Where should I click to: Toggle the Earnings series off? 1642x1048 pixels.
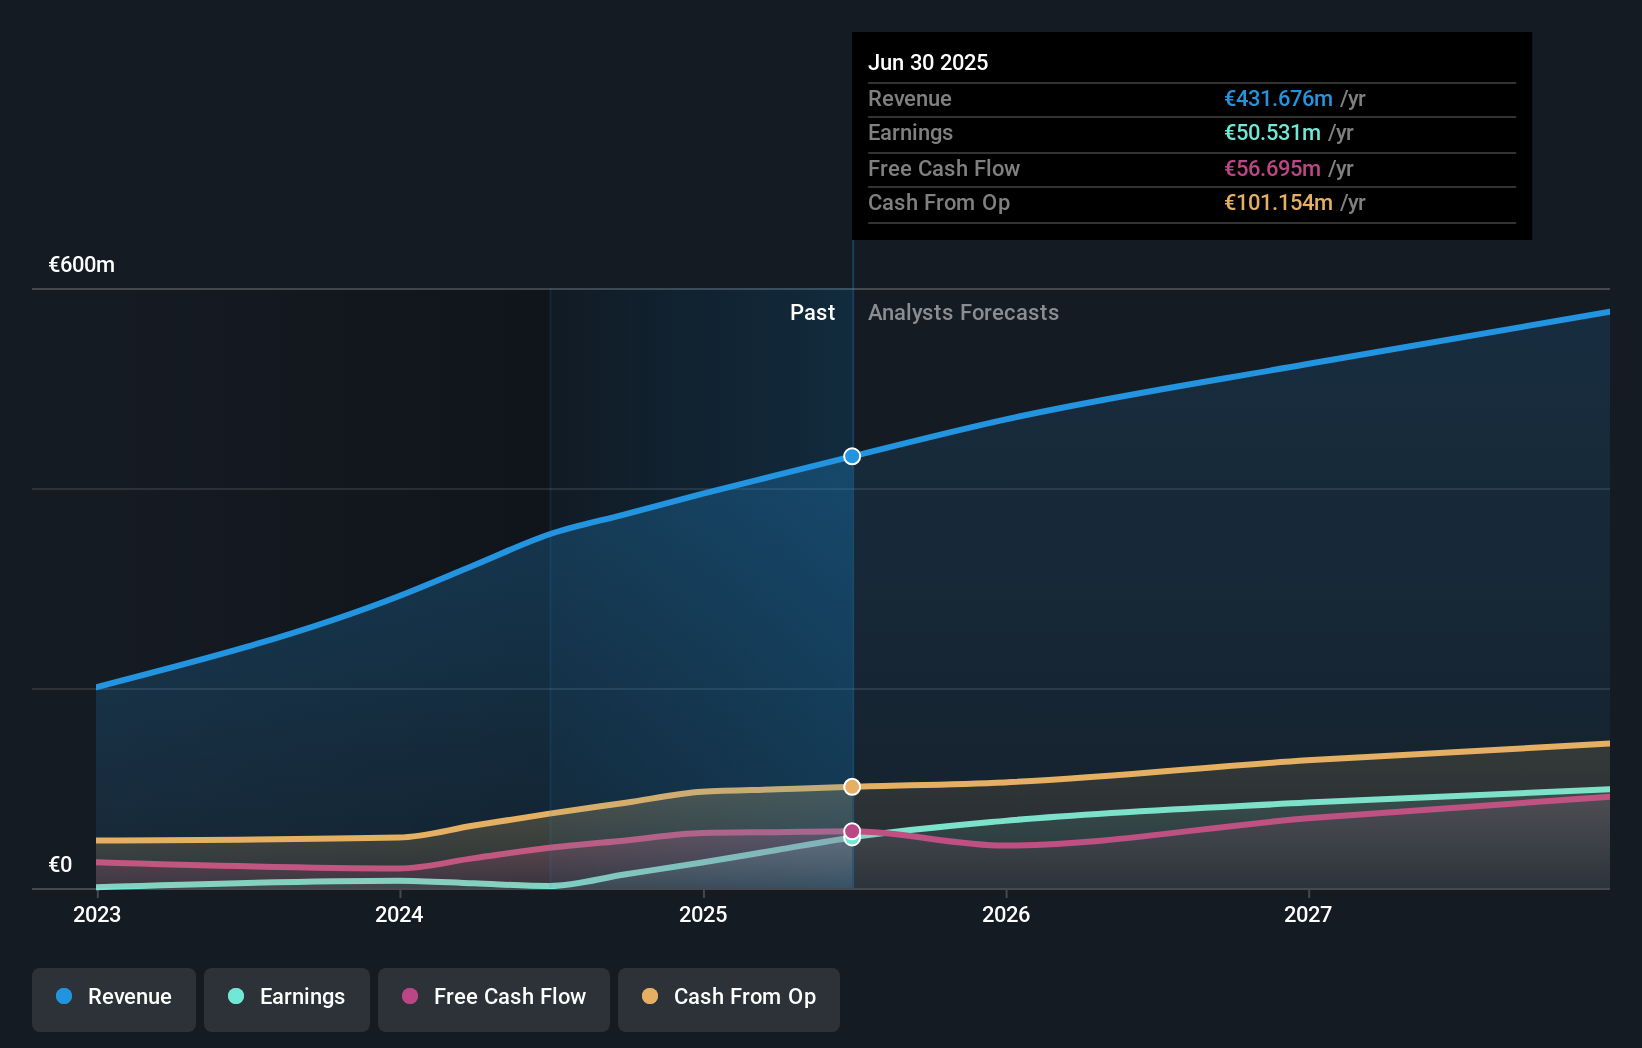click(287, 999)
